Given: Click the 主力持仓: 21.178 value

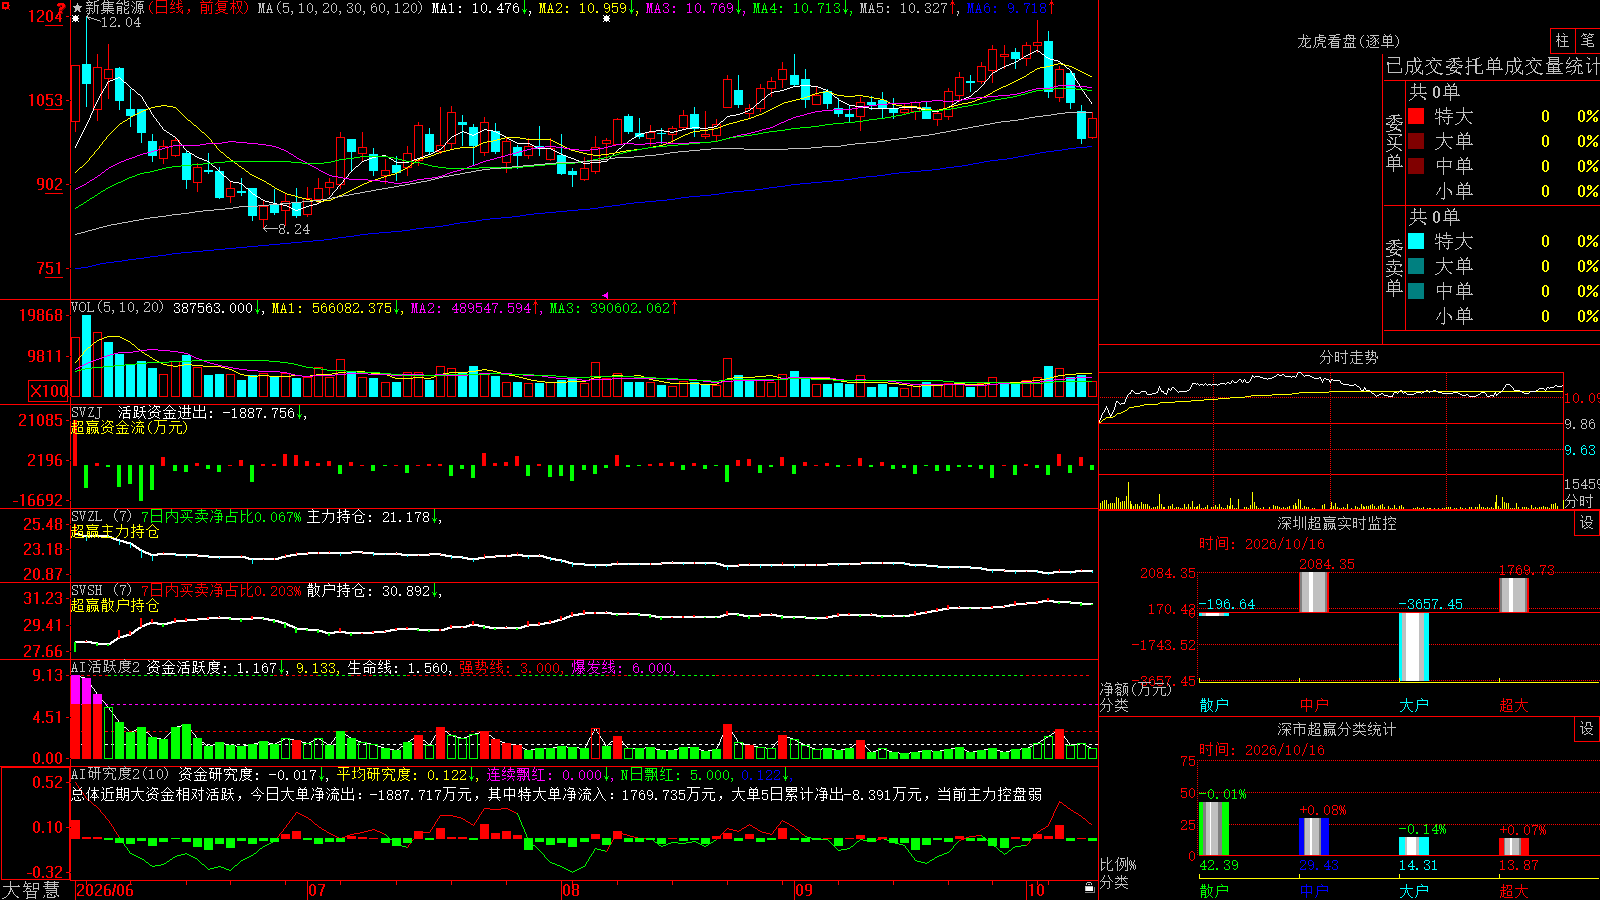Looking at the screenshot, I should (373, 517).
